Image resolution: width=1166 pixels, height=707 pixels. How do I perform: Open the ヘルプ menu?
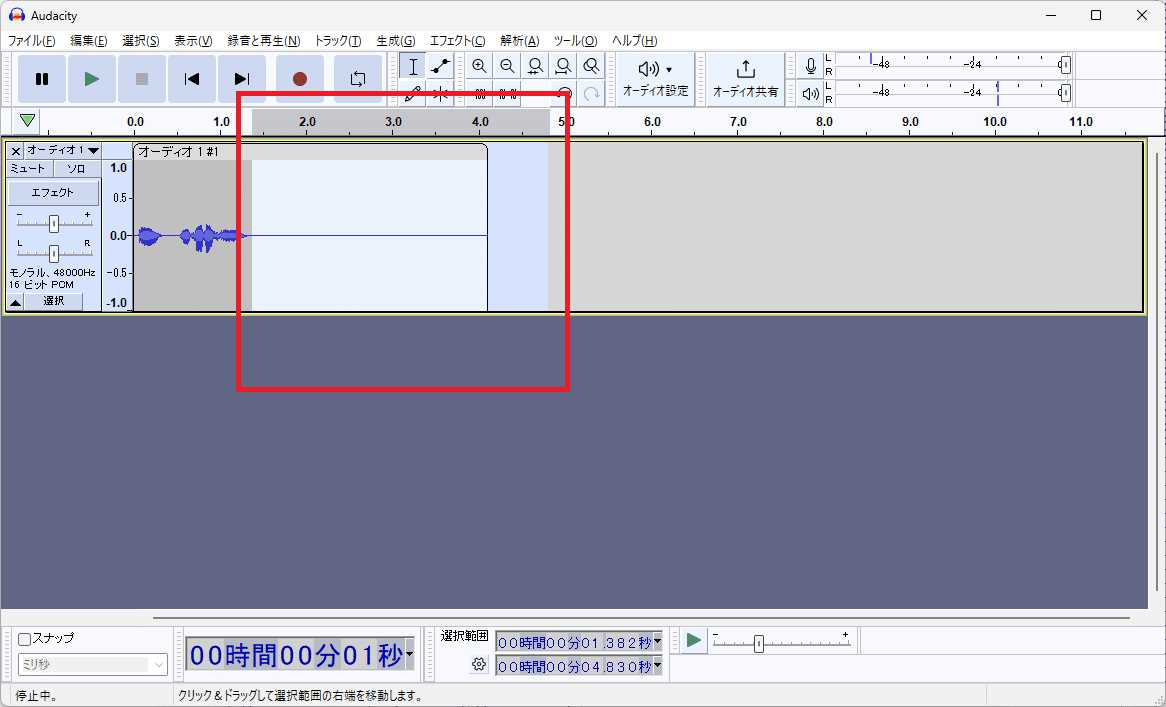[x=634, y=41]
